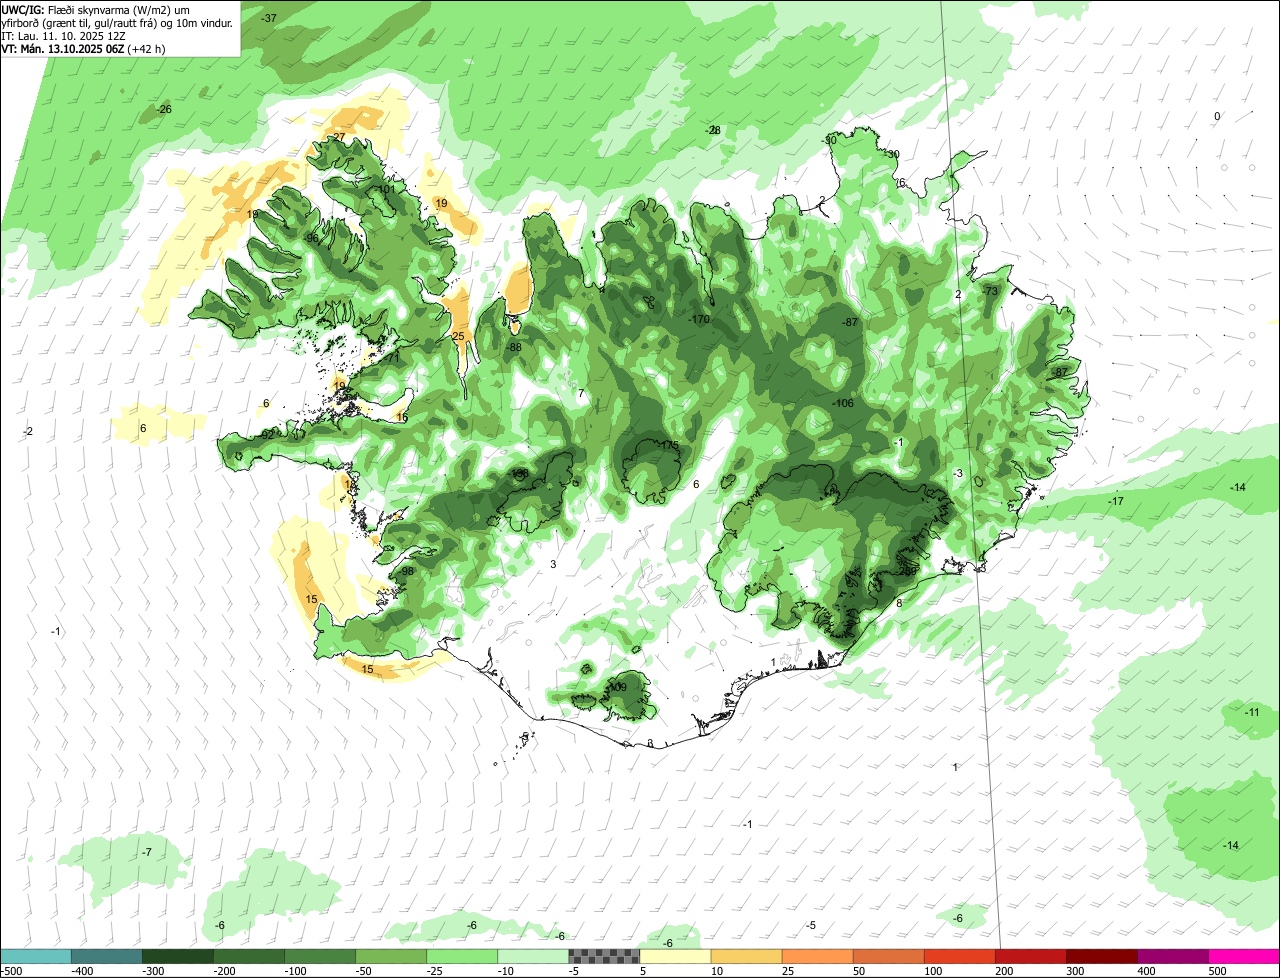
Task: Click the legend swatch between -500 and -400
Action: tap(36, 956)
